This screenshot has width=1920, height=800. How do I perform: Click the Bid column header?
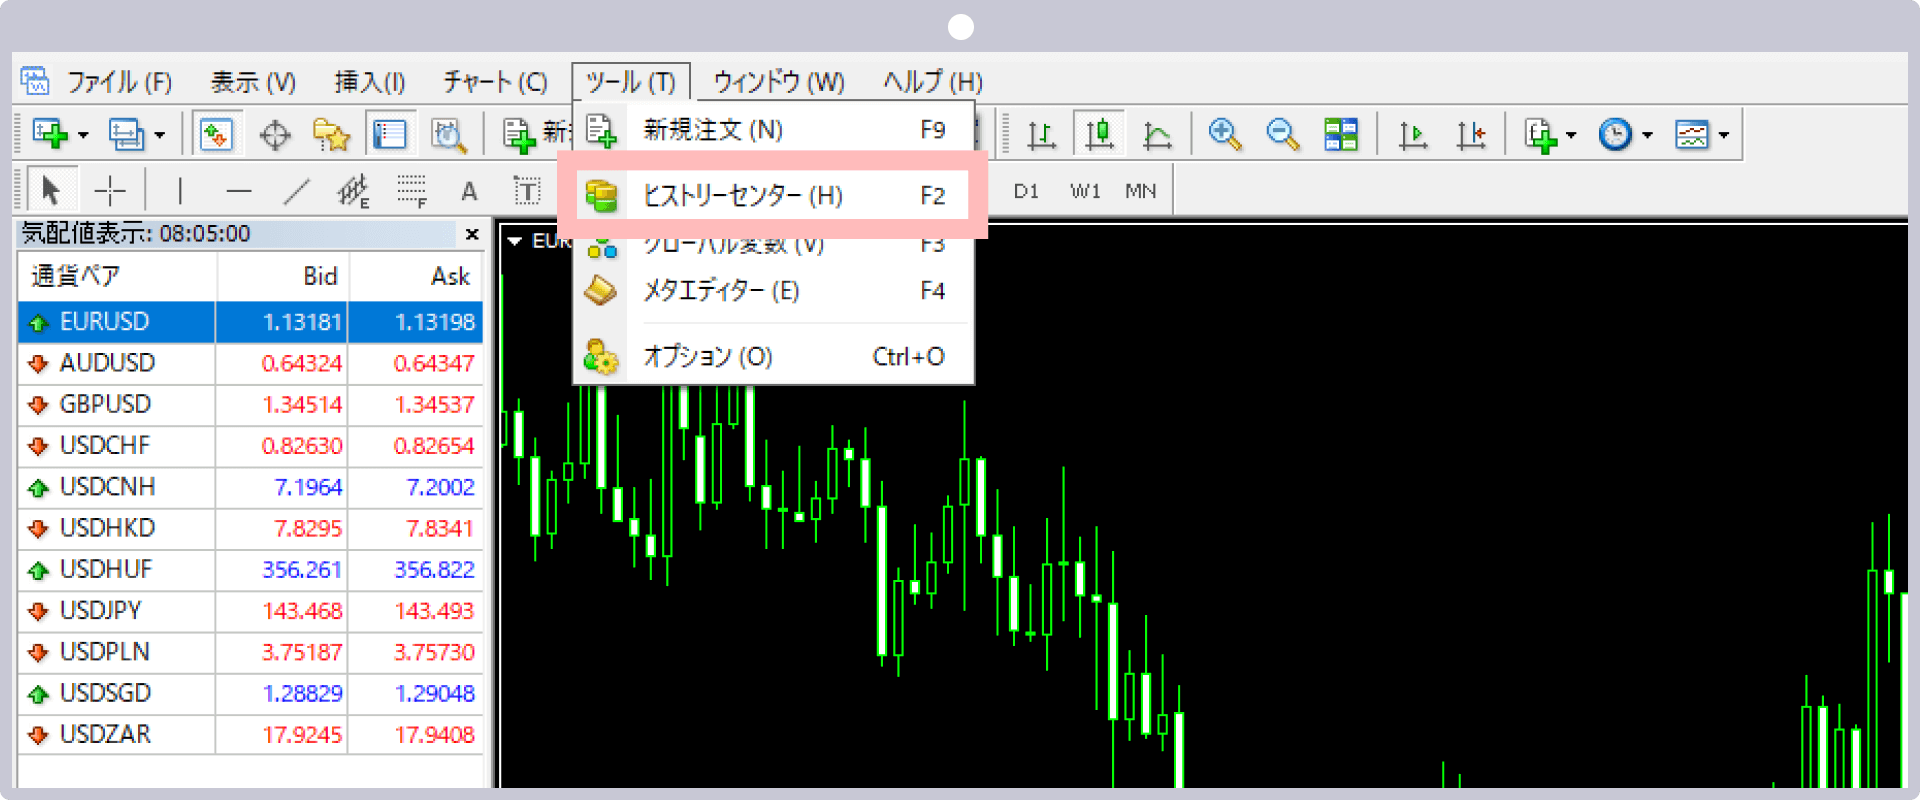pos(282,276)
